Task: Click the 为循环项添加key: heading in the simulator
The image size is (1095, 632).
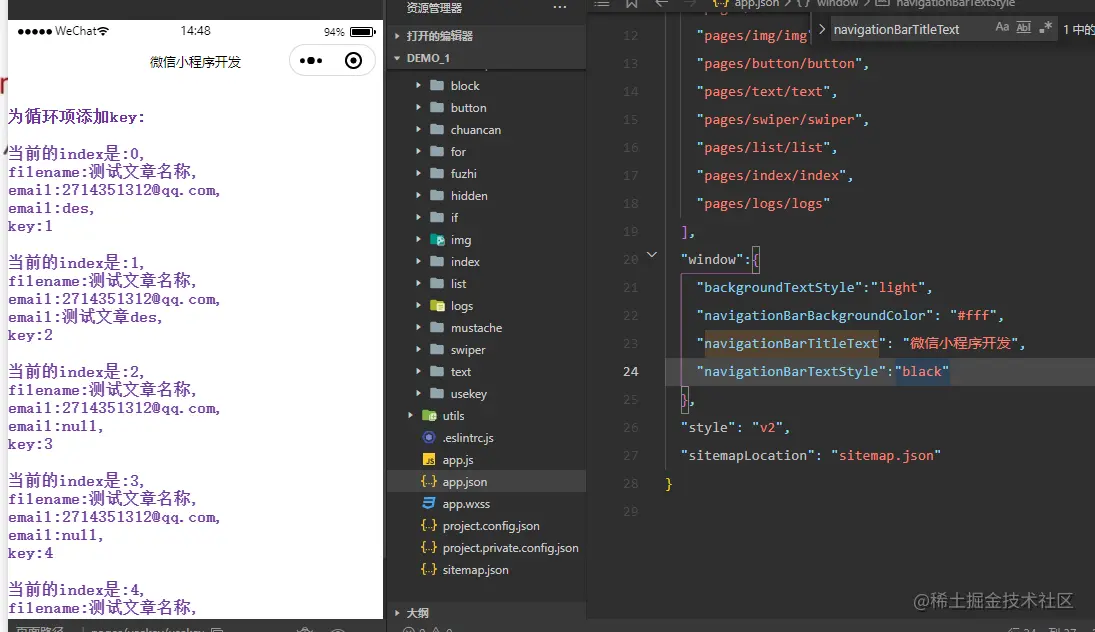Action: pos(76,117)
